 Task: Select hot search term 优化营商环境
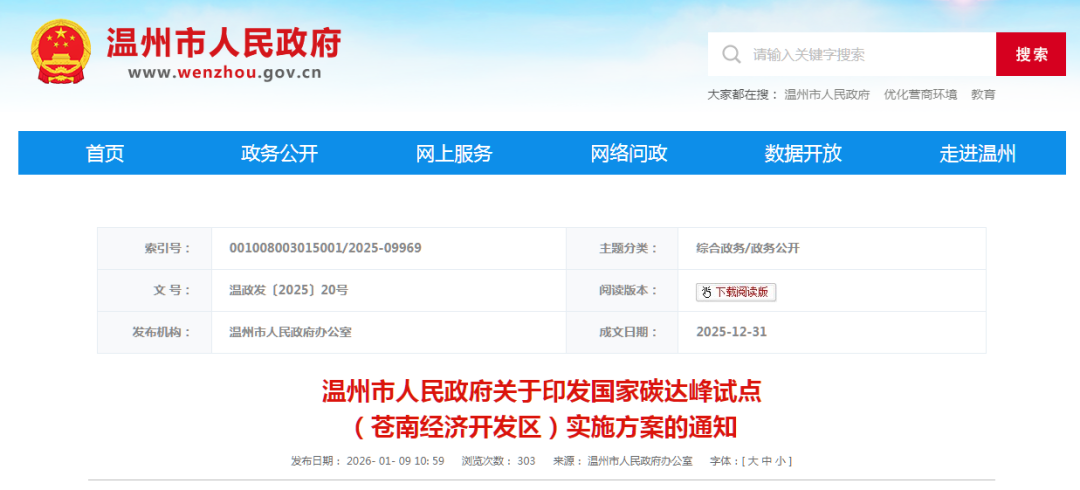pos(920,95)
